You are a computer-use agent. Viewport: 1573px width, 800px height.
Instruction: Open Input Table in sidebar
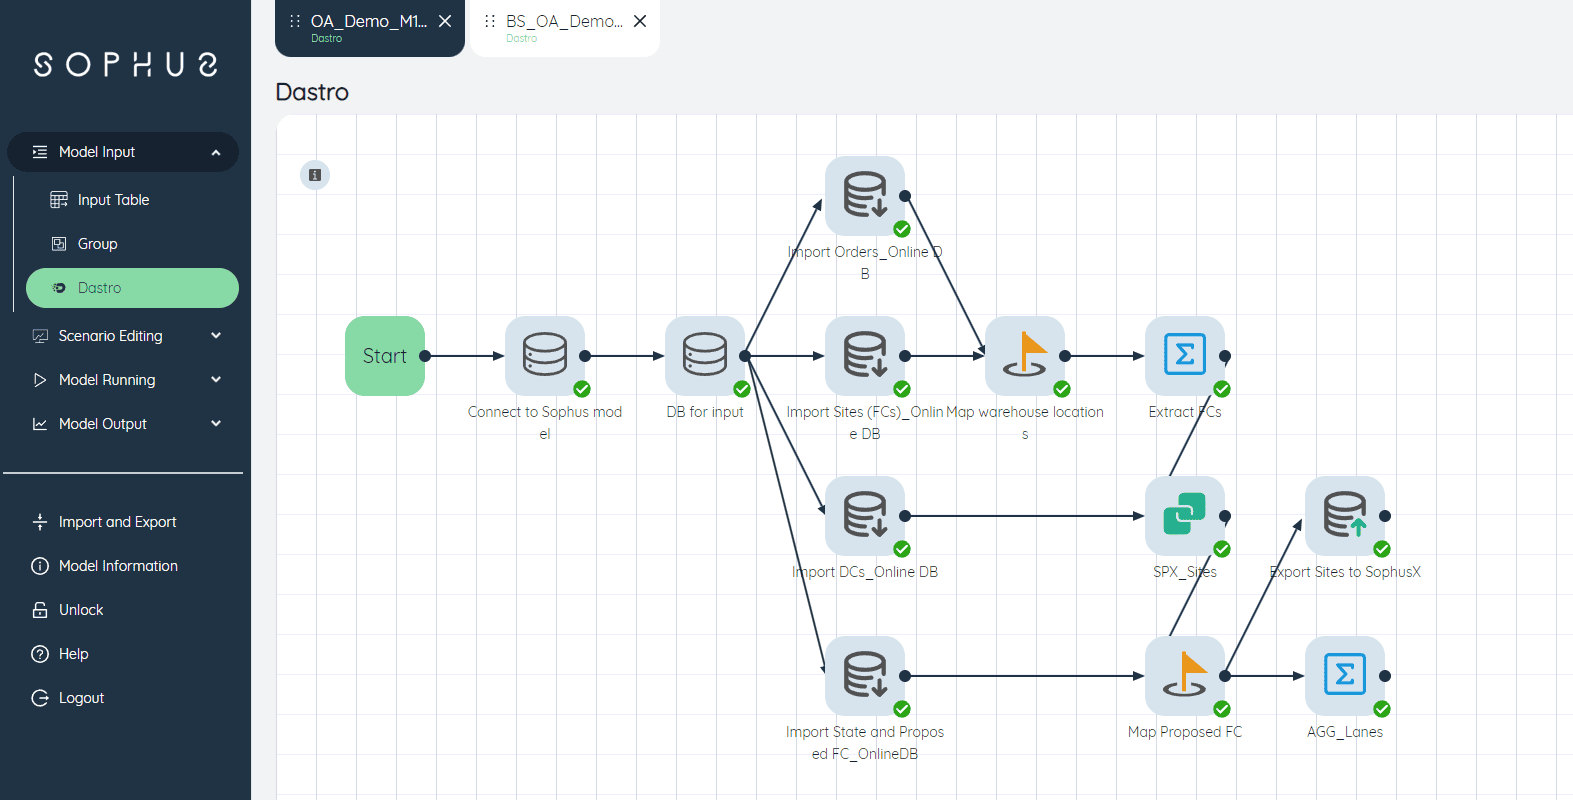pos(113,200)
